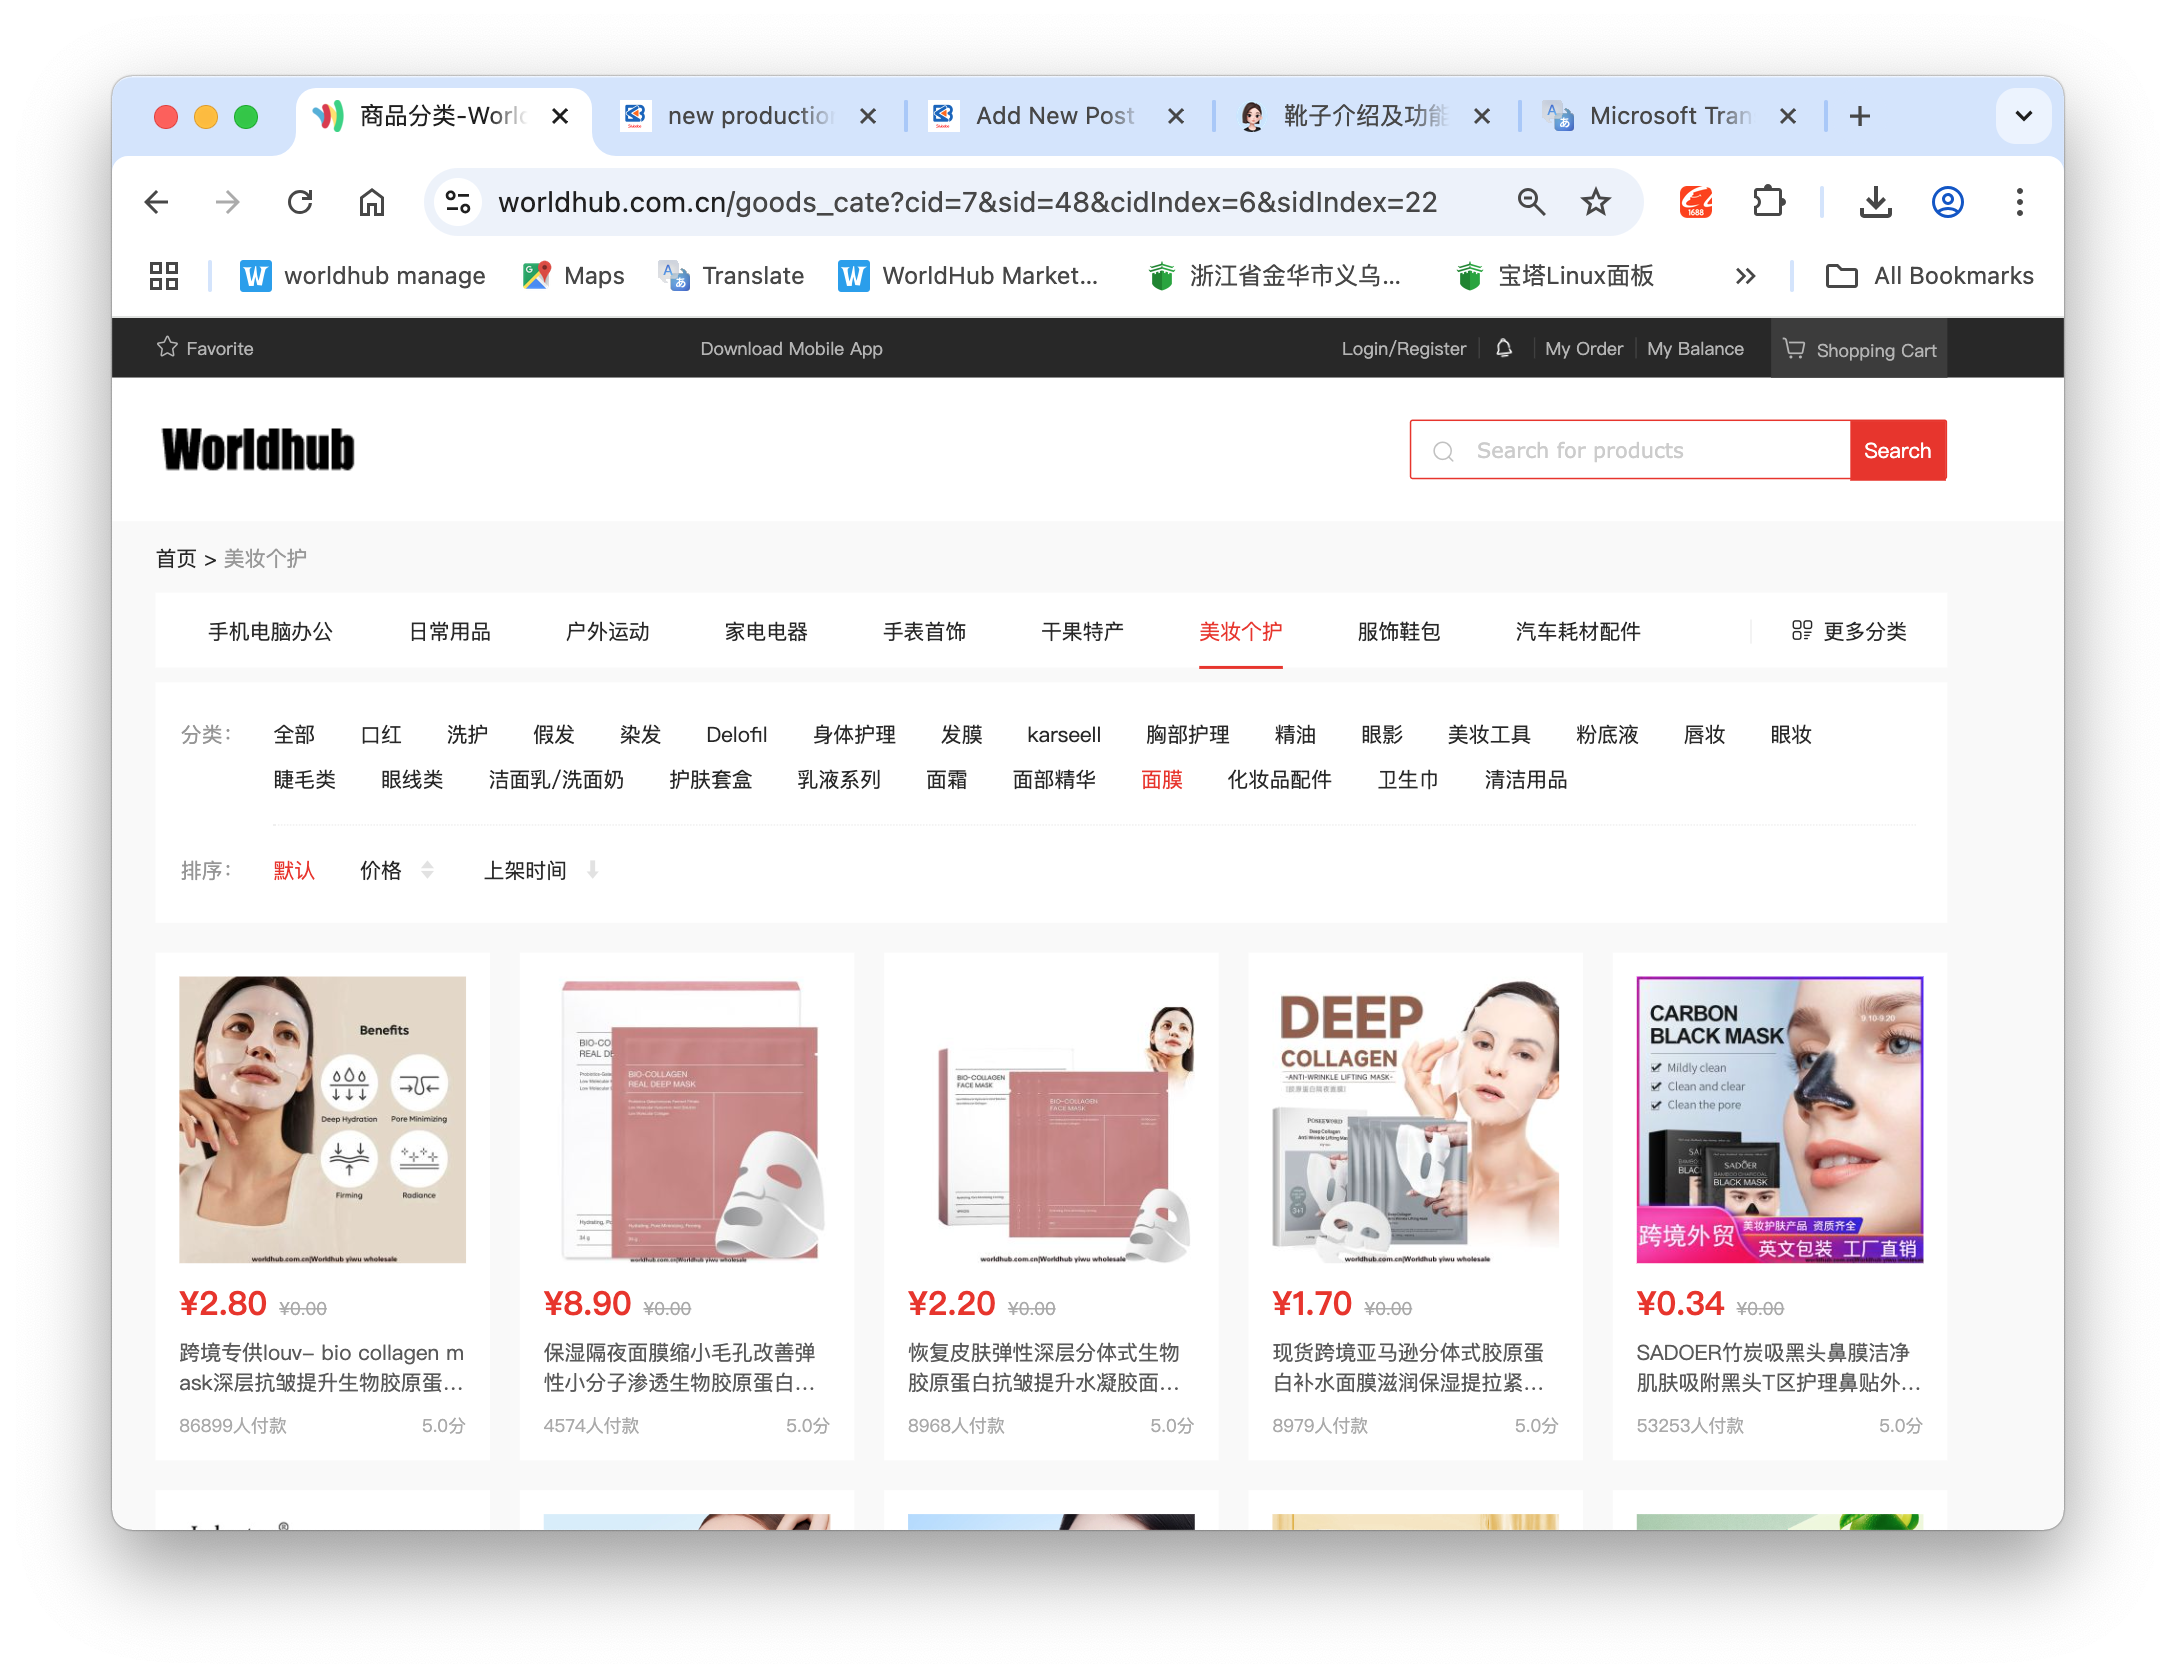Select the 默认 sort option
Viewport: 2176px width, 1678px height.
pyautogui.click(x=294, y=870)
